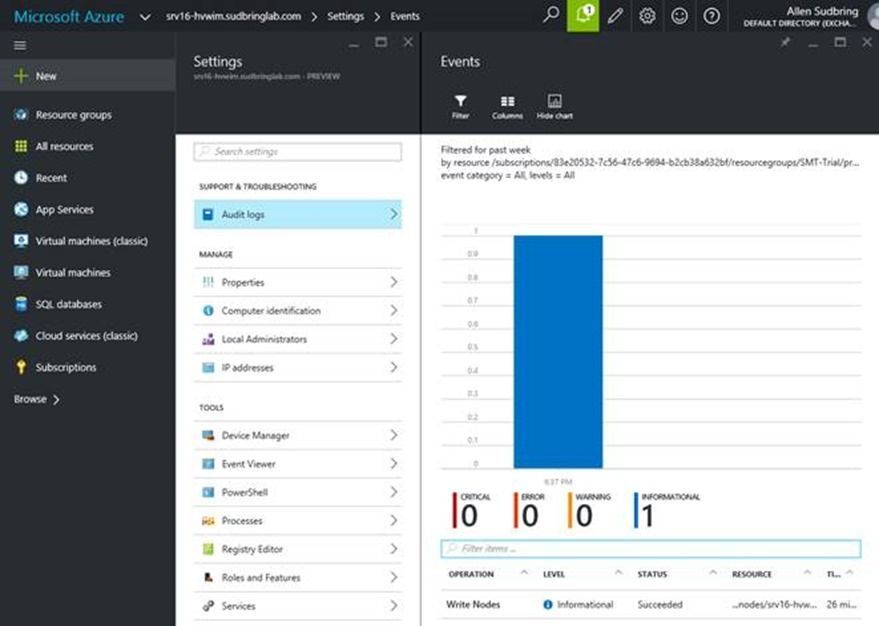Expand Audit logs chevron

[x=394, y=214]
